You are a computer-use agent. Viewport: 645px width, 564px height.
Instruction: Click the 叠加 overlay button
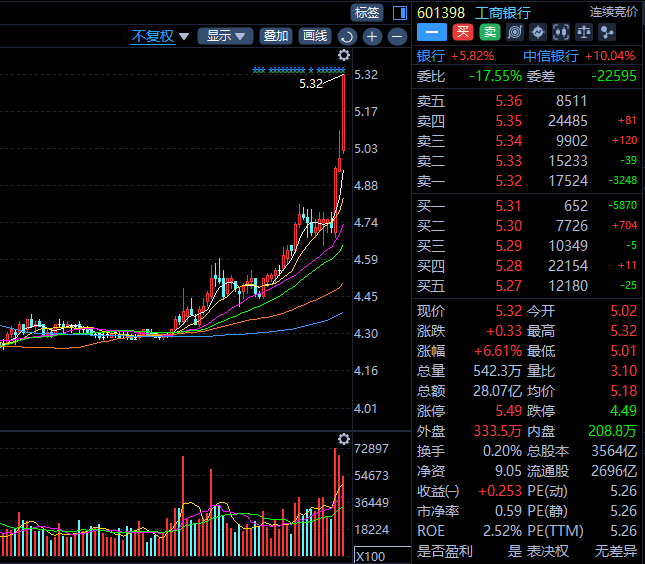tap(276, 36)
